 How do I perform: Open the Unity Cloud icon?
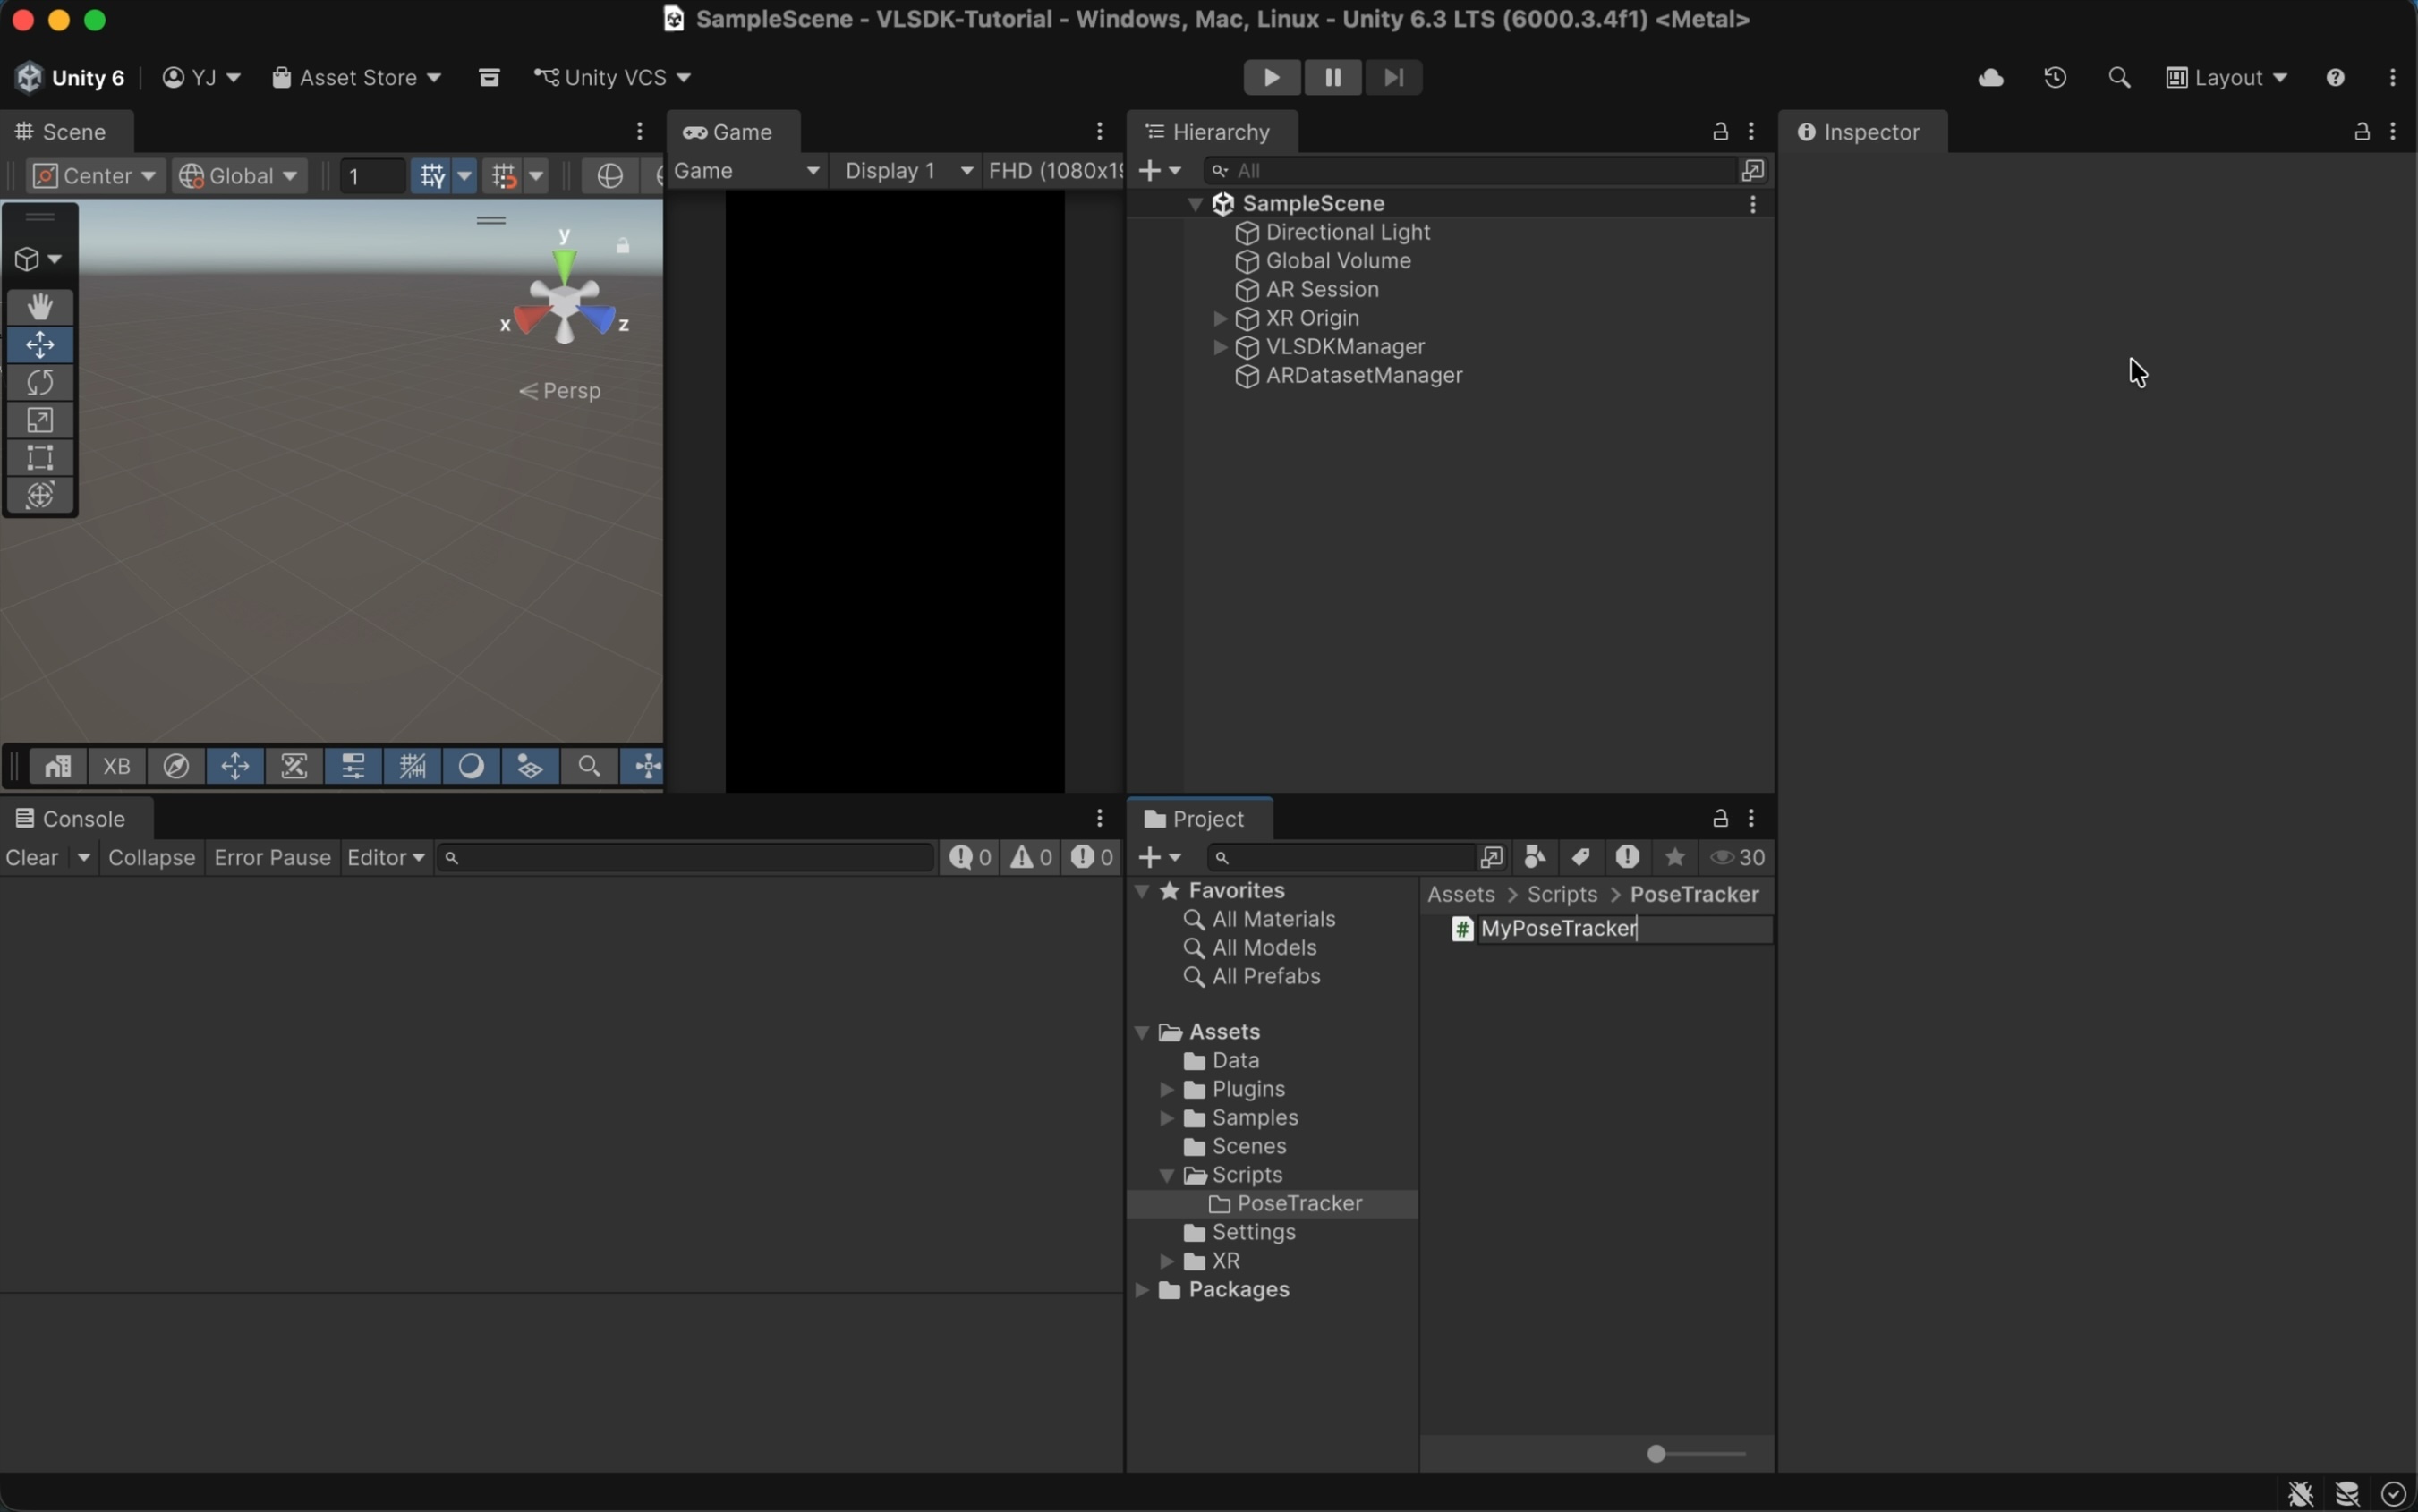1990,77
